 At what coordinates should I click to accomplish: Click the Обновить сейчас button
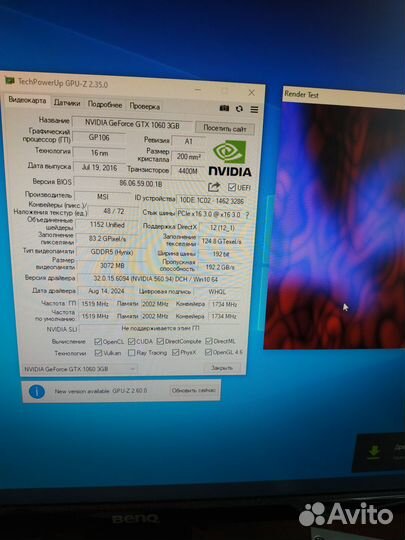tap(193, 390)
